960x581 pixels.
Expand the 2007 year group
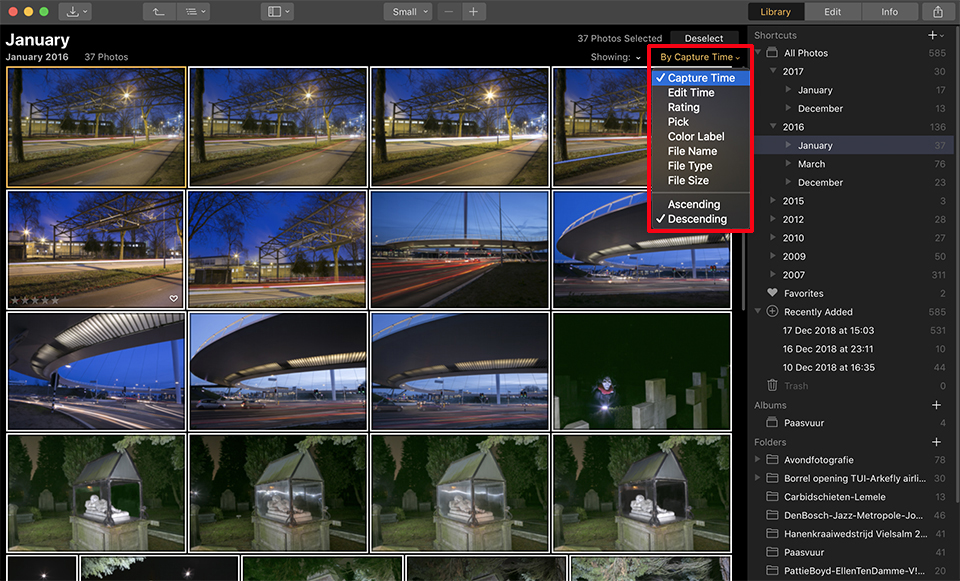pyautogui.click(x=773, y=274)
